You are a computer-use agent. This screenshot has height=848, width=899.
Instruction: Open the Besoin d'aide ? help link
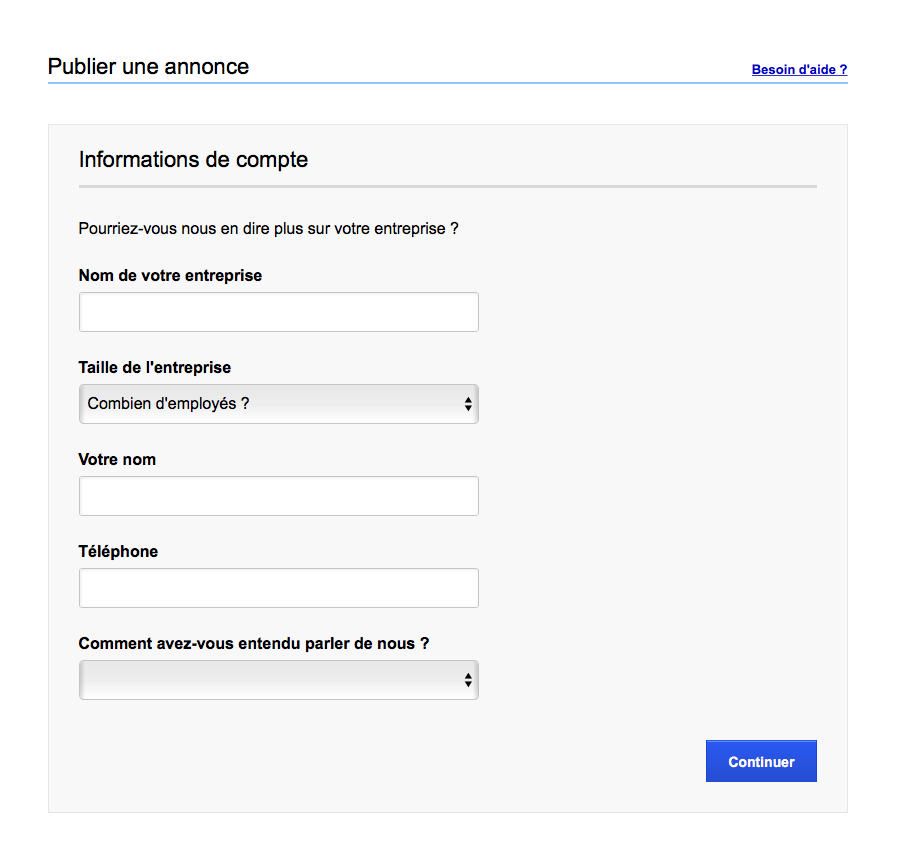(799, 69)
